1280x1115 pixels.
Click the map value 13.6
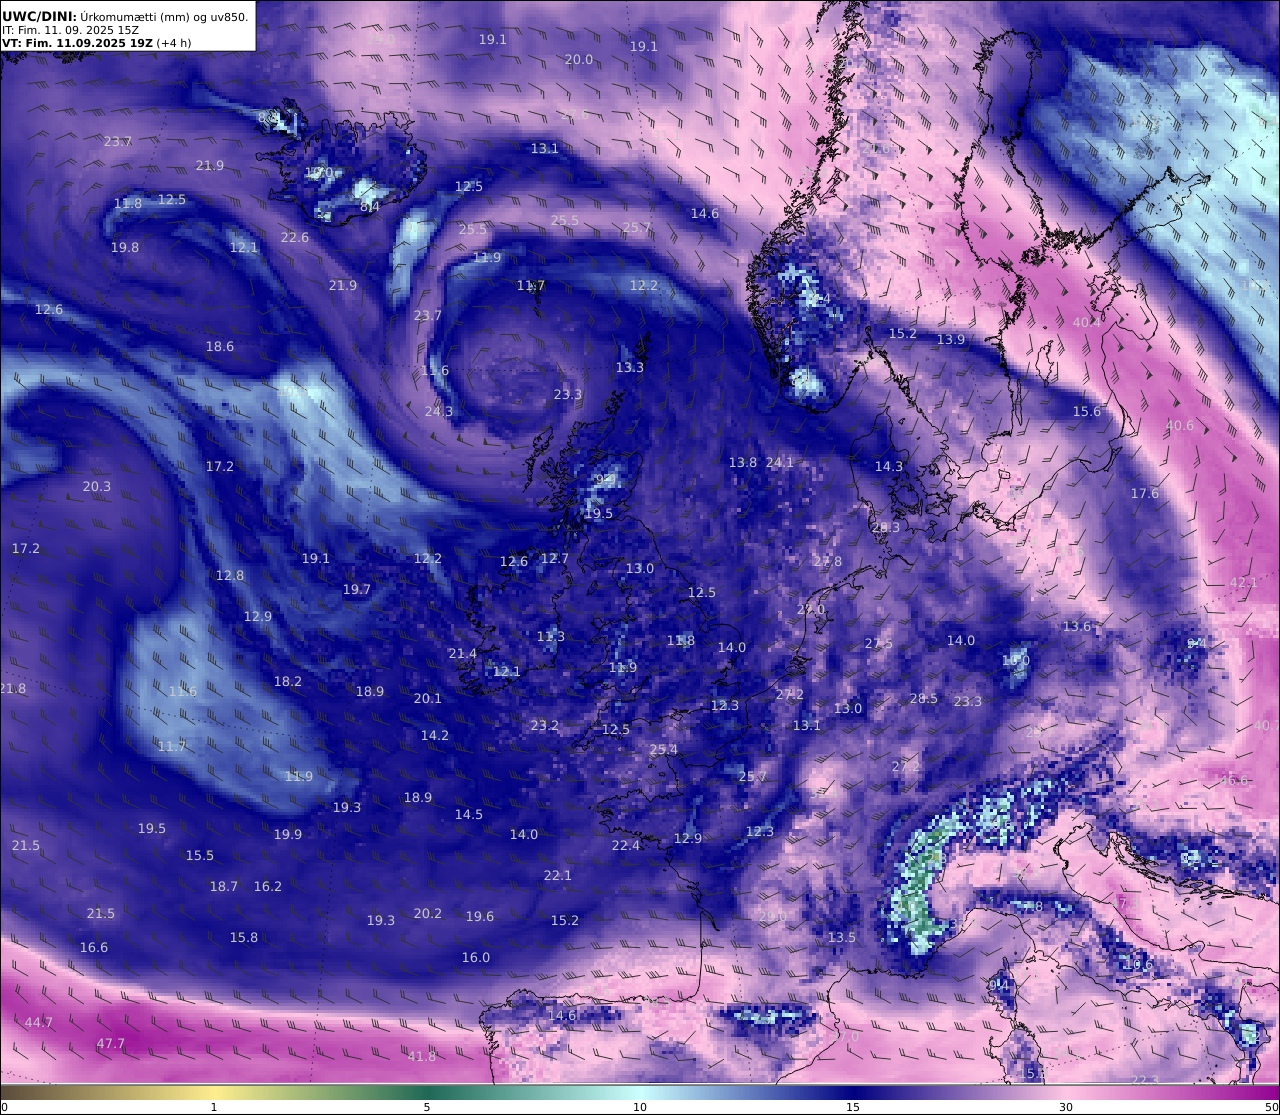click(x=1077, y=627)
